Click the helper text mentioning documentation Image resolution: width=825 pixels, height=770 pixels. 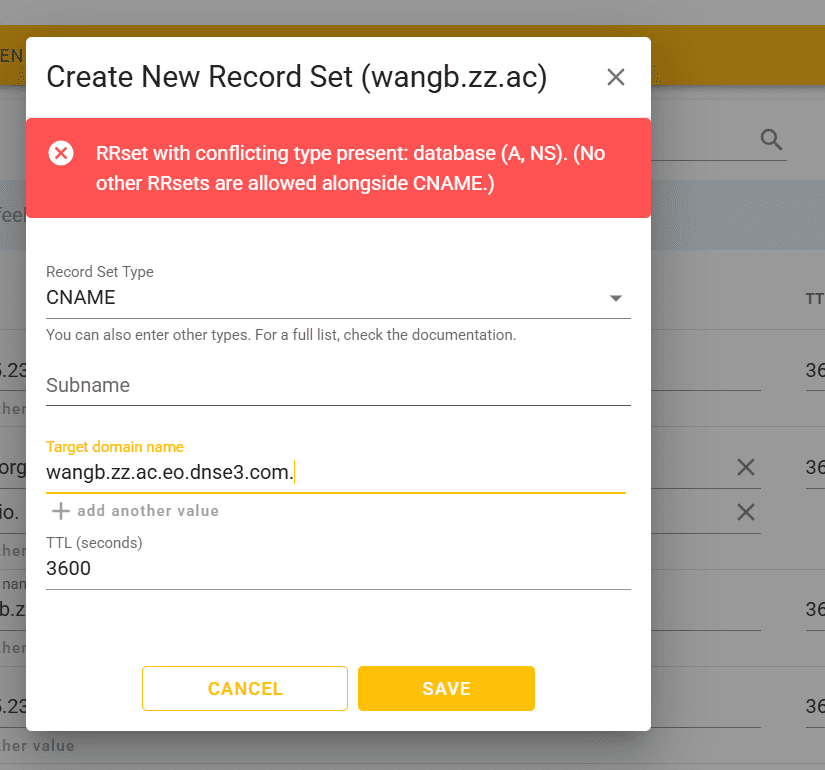click(281, 335)
